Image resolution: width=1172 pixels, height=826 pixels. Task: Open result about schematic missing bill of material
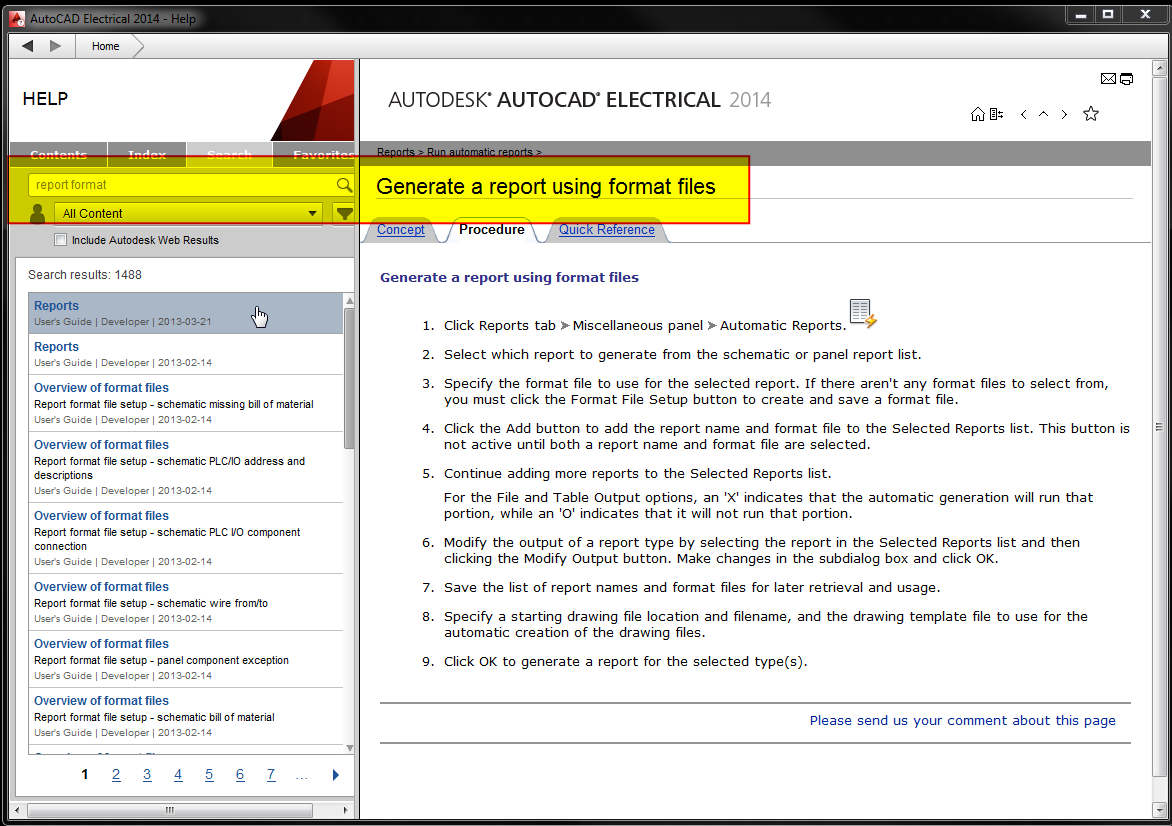186,403
